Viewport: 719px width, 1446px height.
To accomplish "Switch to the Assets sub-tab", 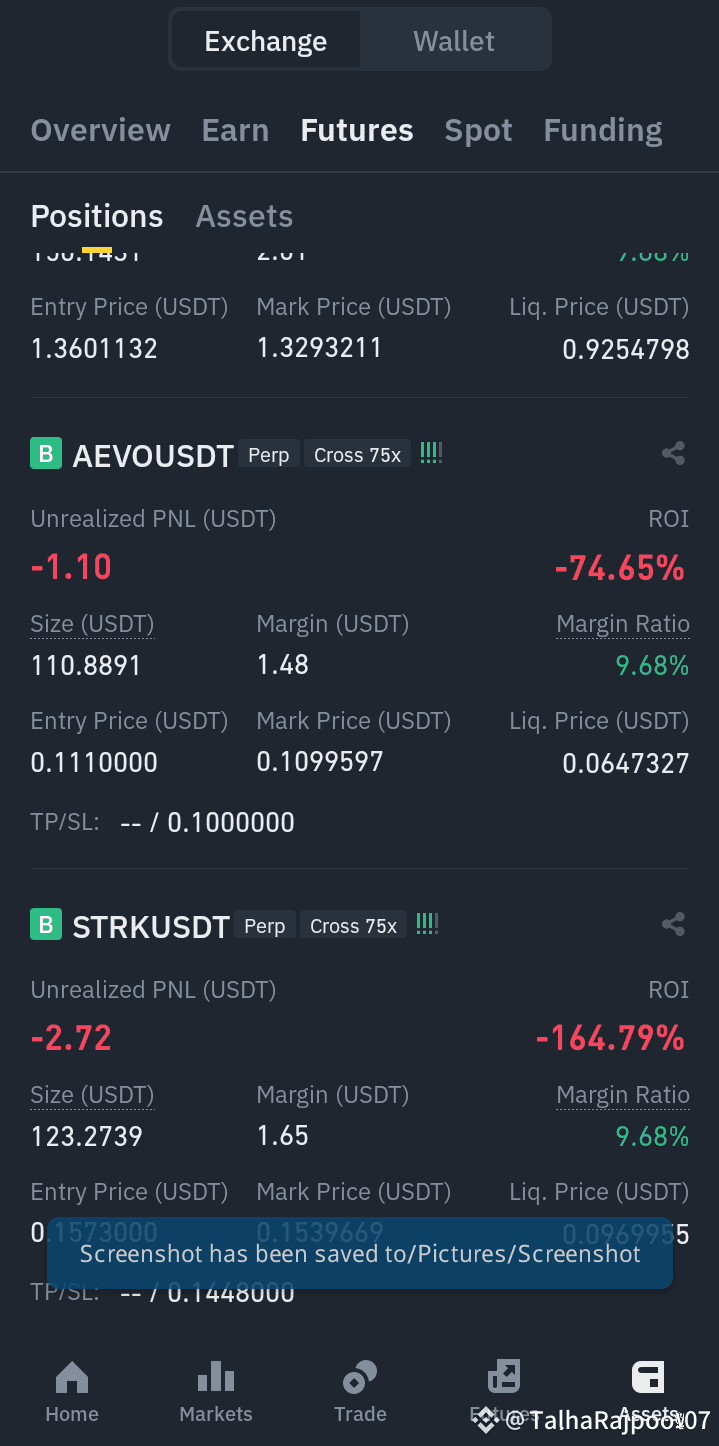I will click(244, 216).
